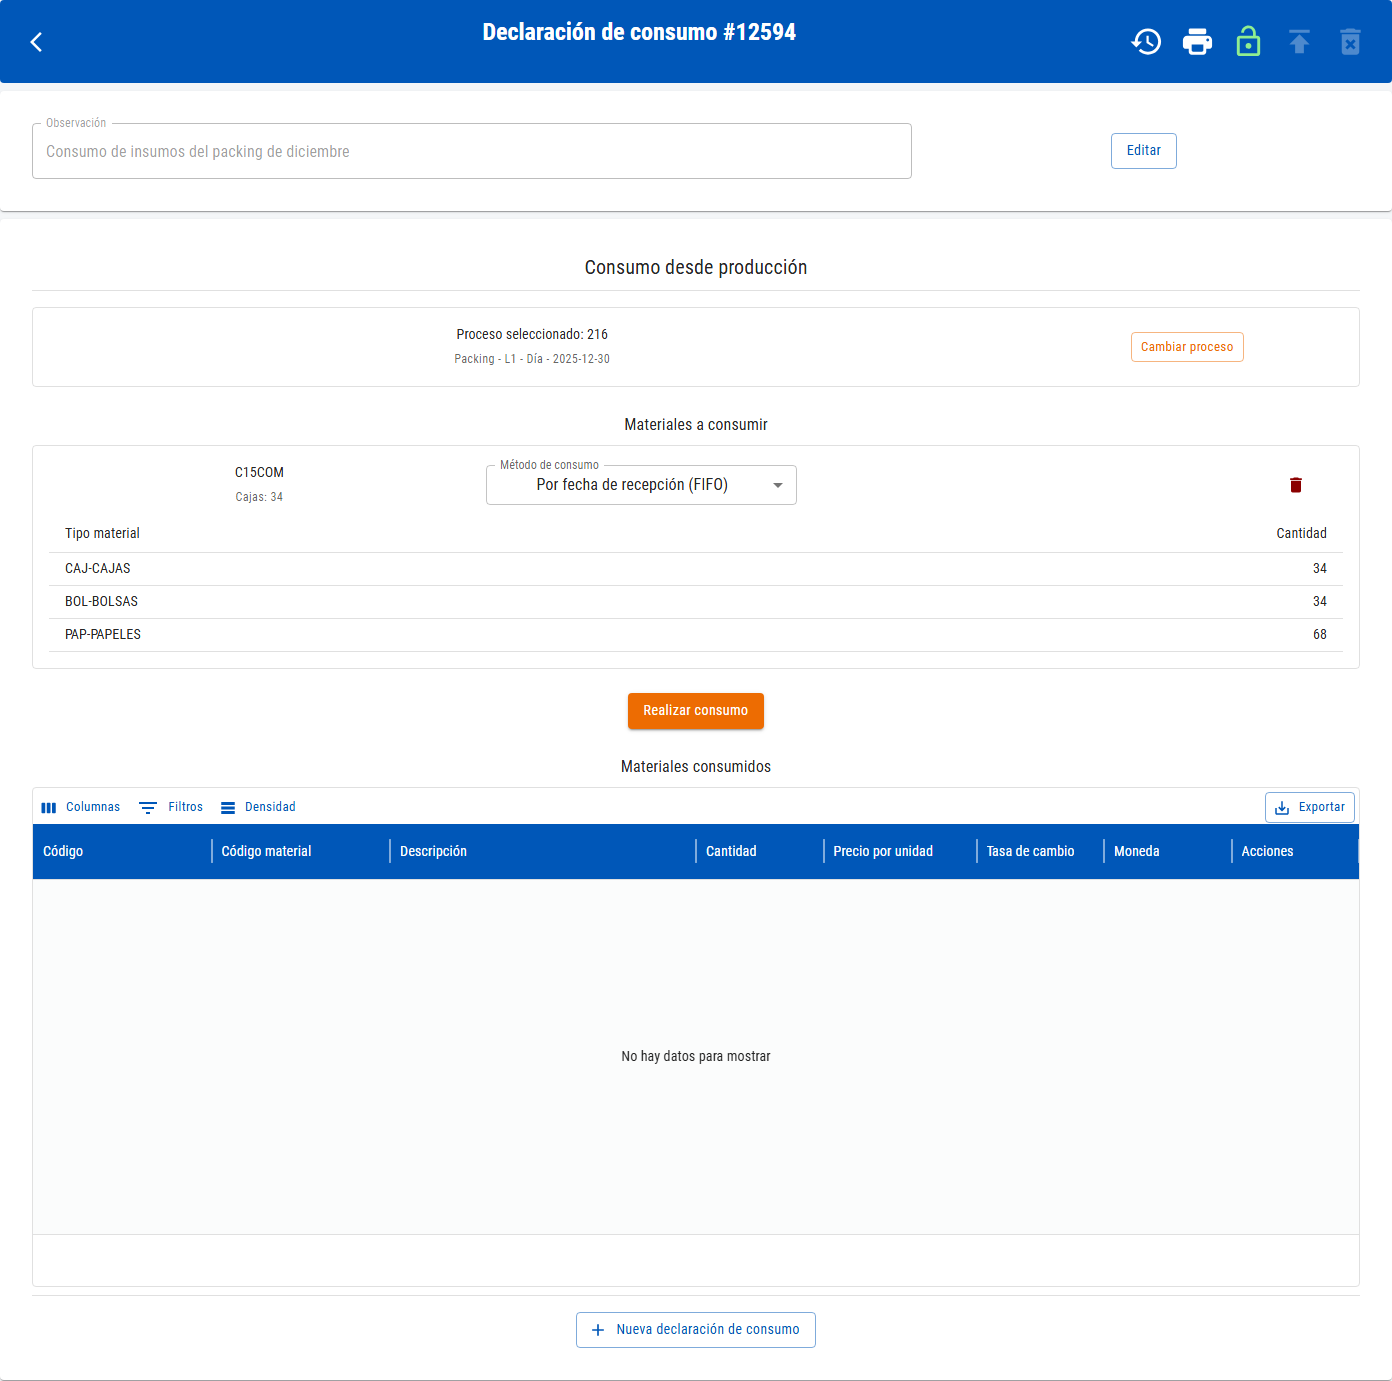The width and height of the screenshot is (1392, 1381).
Task: Go back using the left chevron arrow
Action: pyautogui.click(x=37, y=42)
